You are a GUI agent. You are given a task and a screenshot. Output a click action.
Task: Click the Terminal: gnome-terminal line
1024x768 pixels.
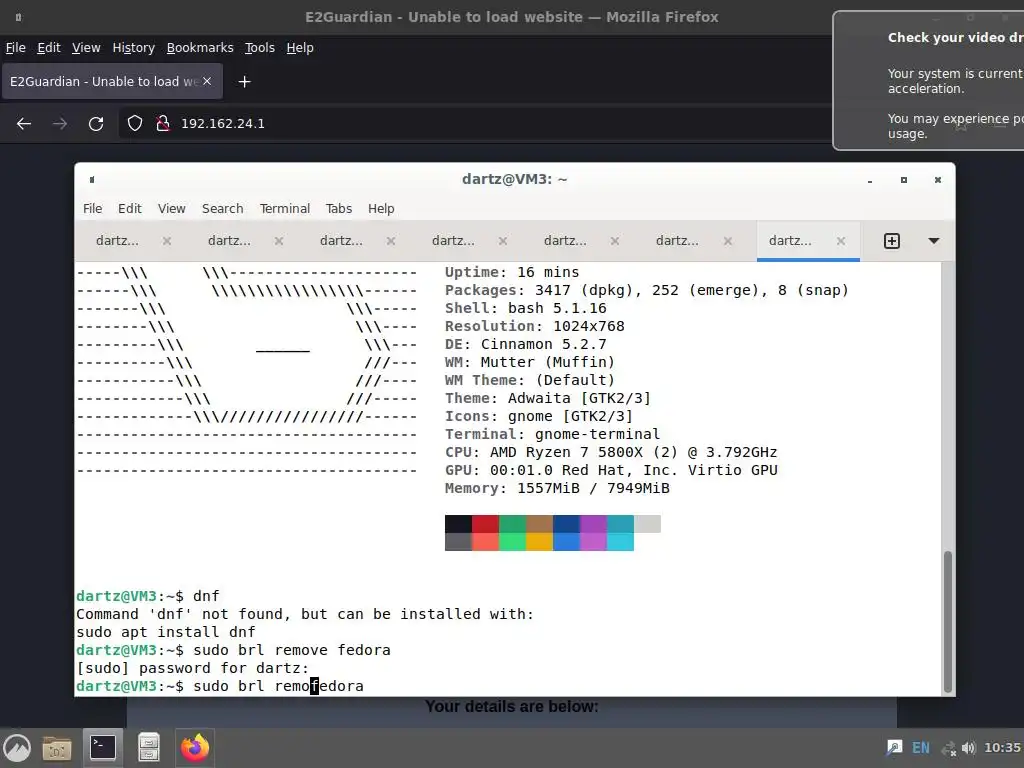point(552,434)
